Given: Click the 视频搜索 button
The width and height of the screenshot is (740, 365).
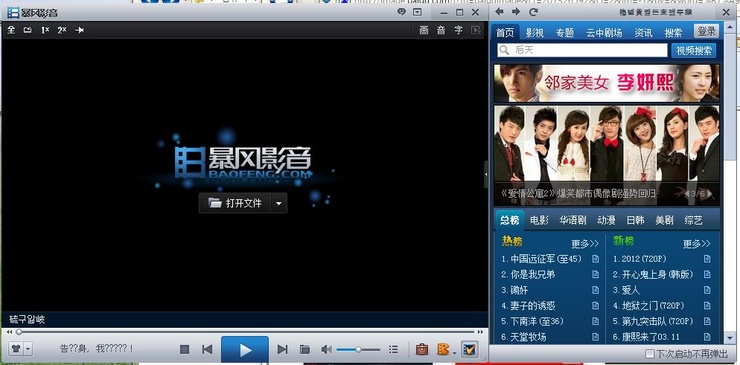Looking at the screenshot, I should click(x=693, y=51).
